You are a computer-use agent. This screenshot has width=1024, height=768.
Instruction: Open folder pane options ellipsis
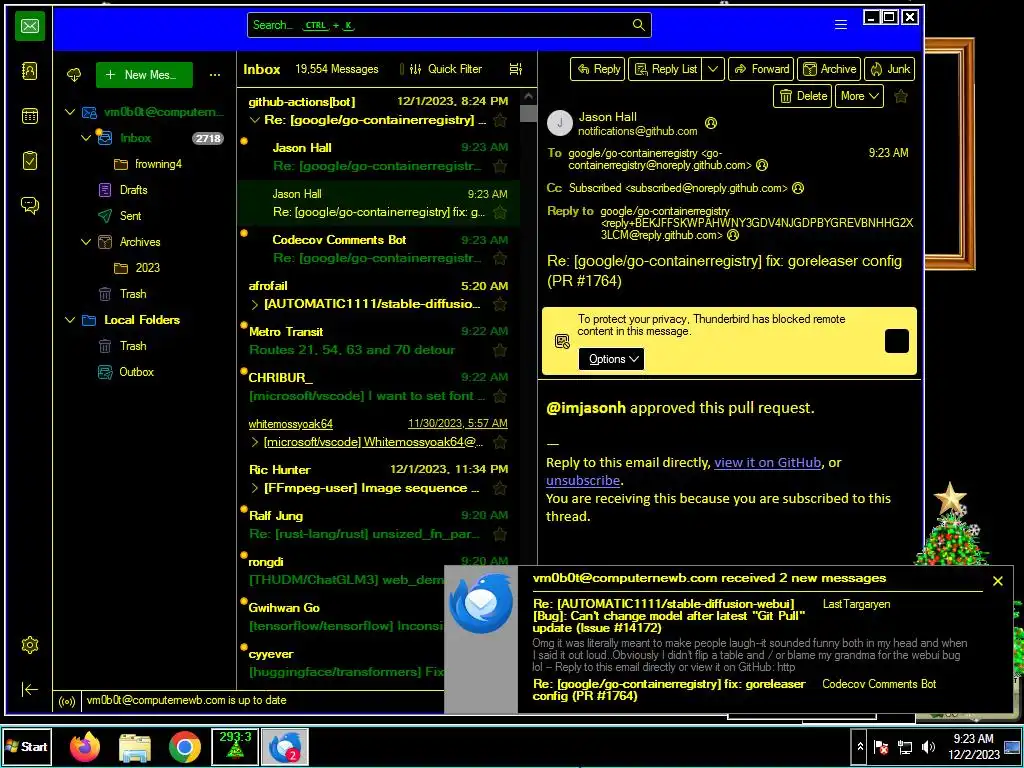(x=214, y=75)
